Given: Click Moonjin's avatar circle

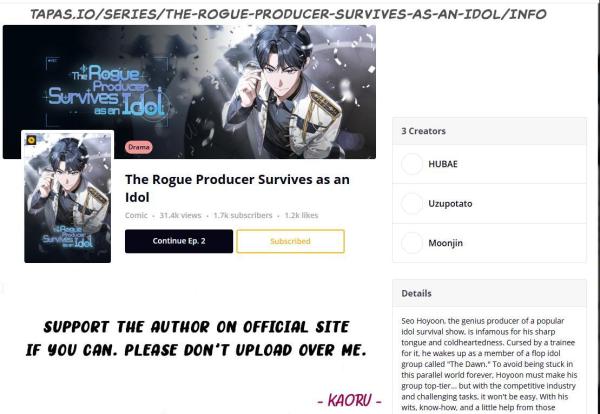Looking at the screenshot, I should 412,243.
